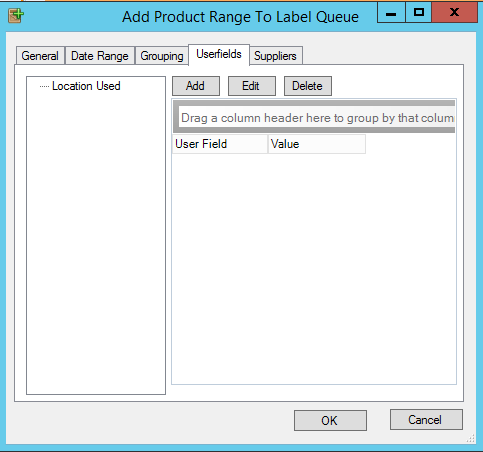Sort by the Value column header
Image resolution: width=483 pixels, height=452 pixels.
[317, 144]
